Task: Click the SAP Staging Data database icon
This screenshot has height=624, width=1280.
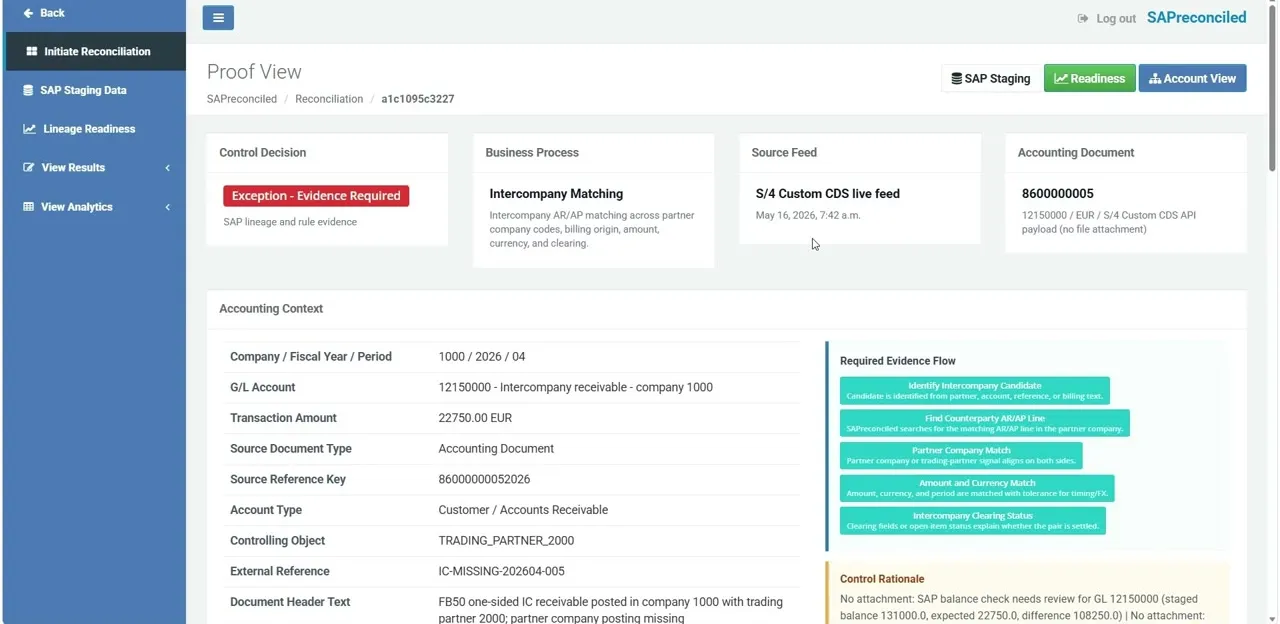Action: [x=28, y=90]
